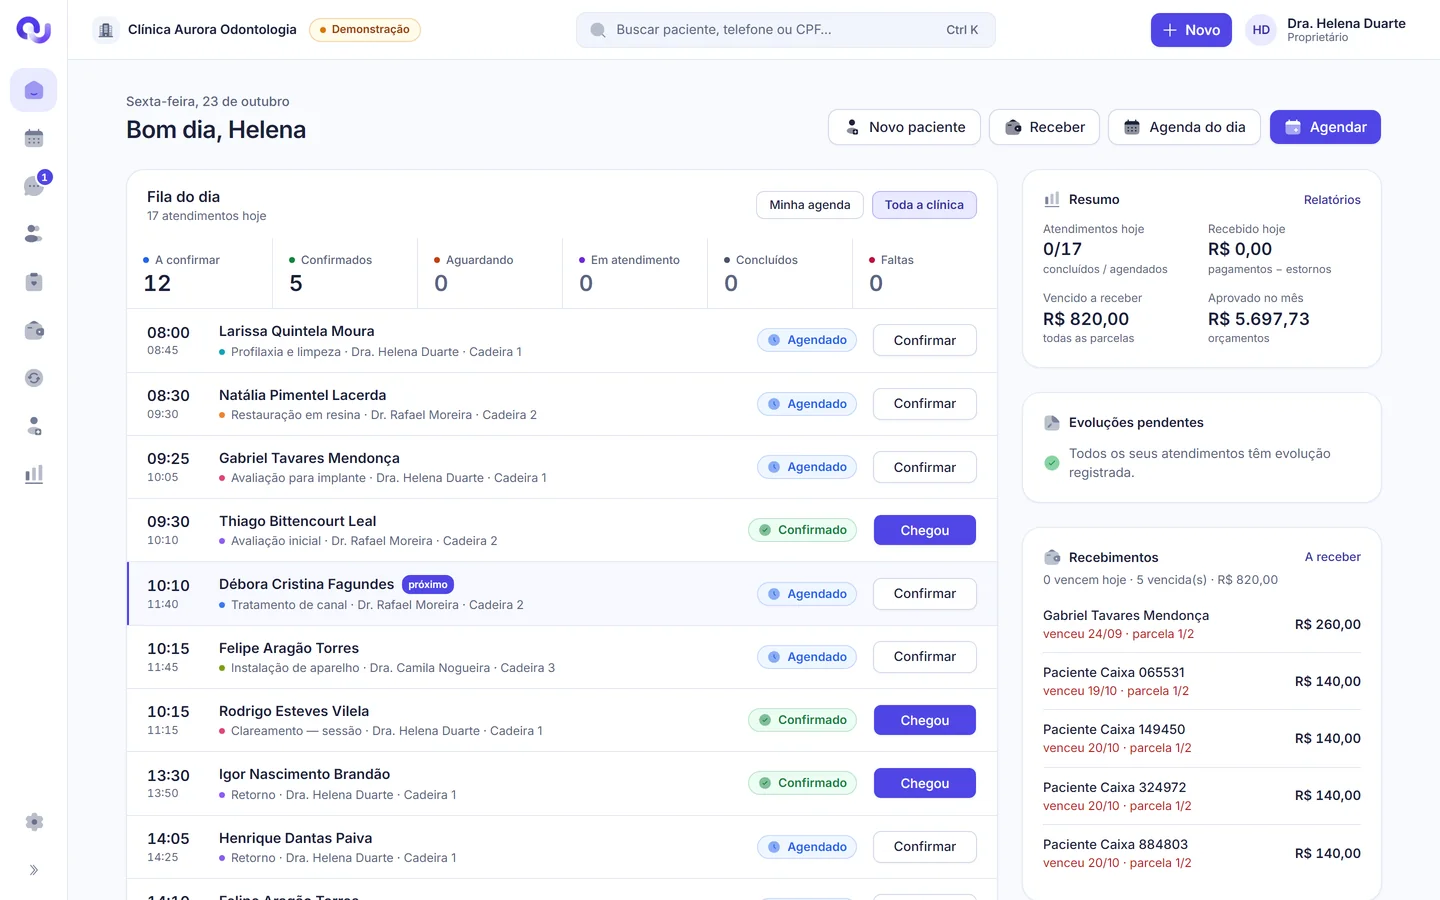1440x900 pixels.
Task: Open the wallet icon in the sidebar
Action: [34, 330]
